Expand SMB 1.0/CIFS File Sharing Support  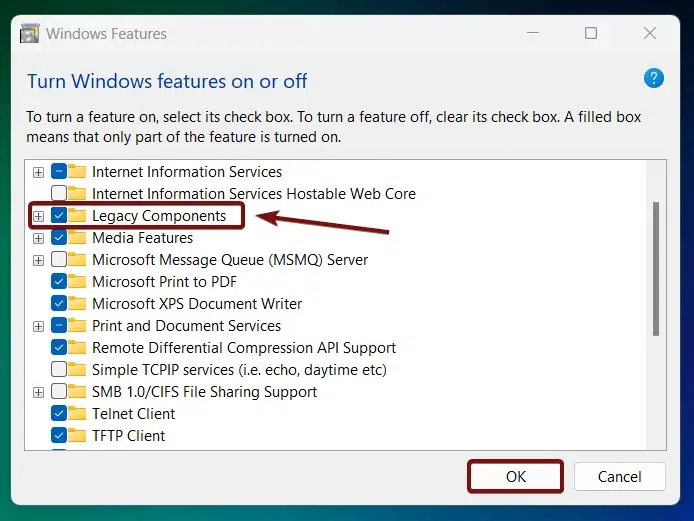tap(39, 392)
